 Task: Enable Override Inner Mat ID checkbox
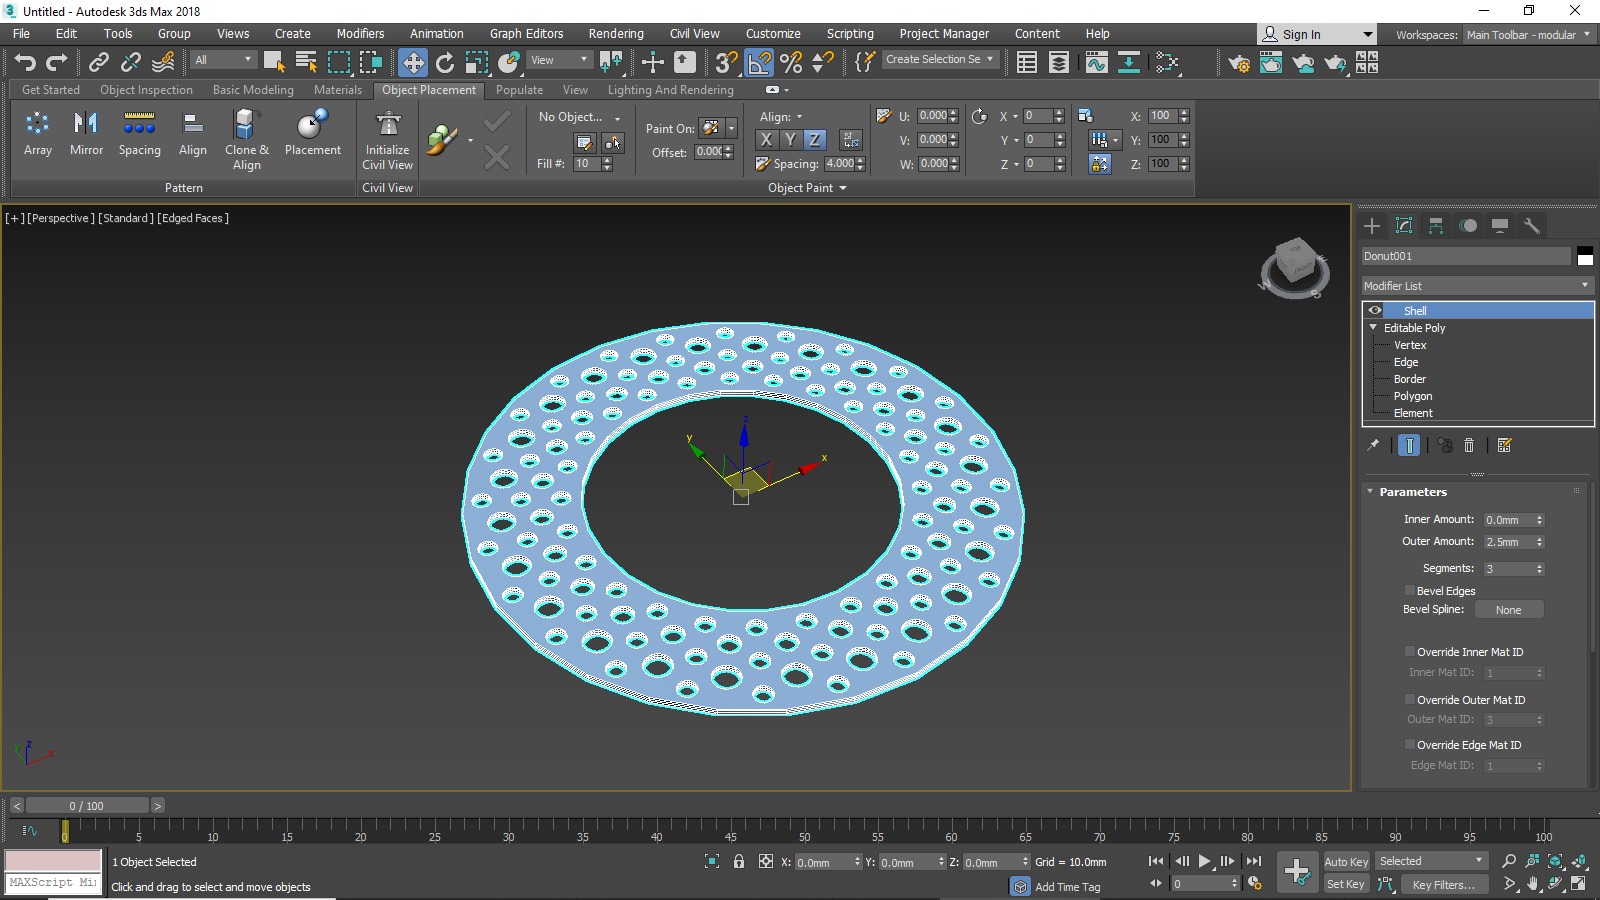1410,652
